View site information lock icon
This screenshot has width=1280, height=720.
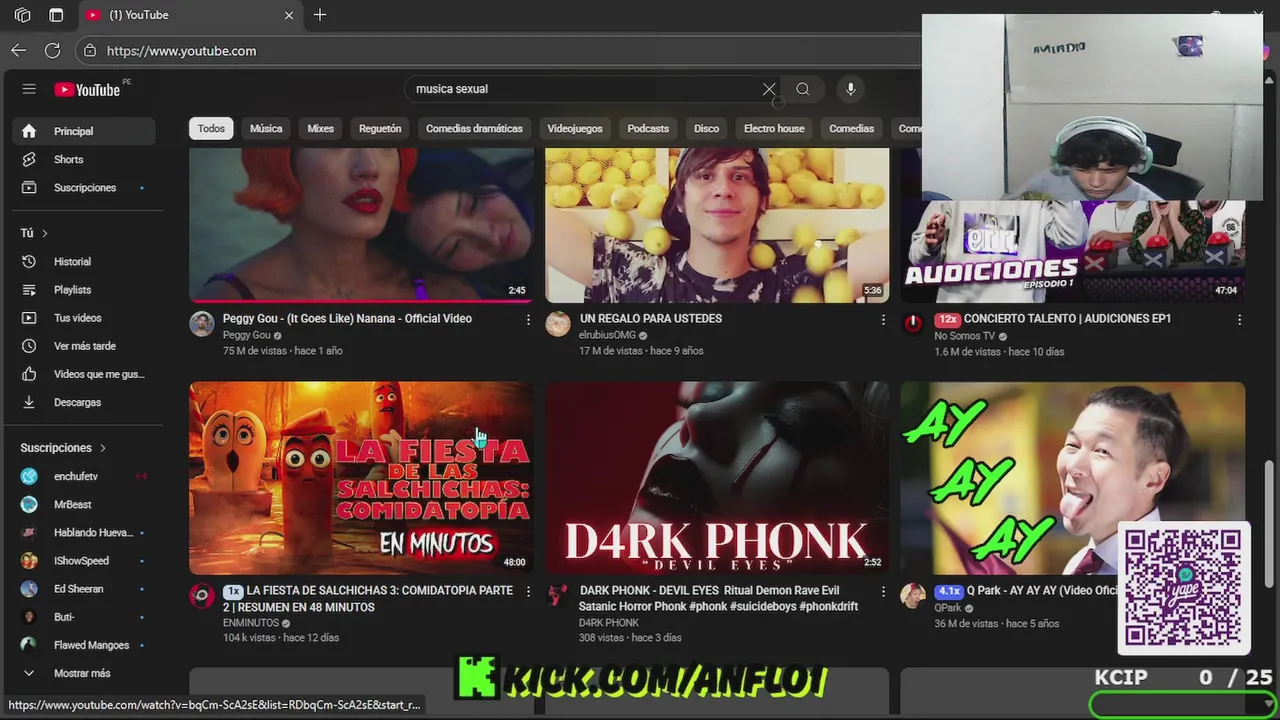point(90,50)
